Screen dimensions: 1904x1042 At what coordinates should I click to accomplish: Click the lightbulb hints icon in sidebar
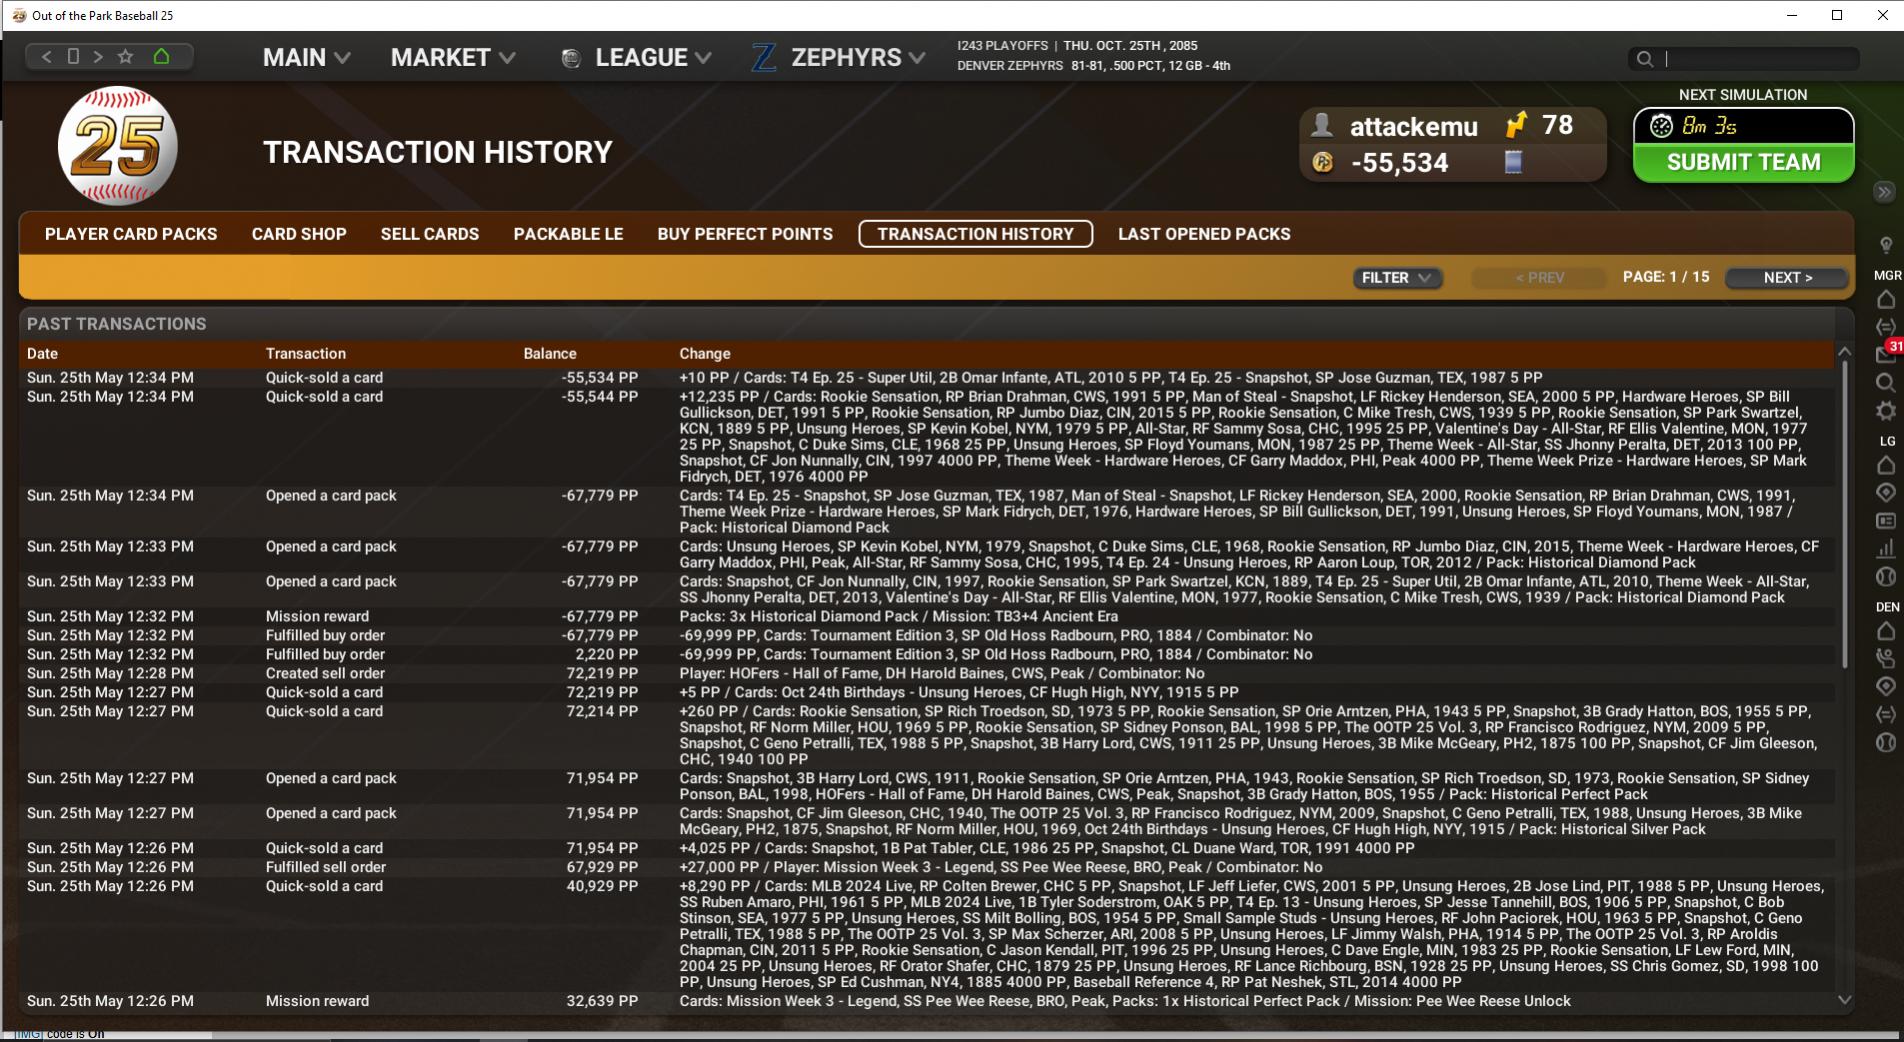[1886, 245]
